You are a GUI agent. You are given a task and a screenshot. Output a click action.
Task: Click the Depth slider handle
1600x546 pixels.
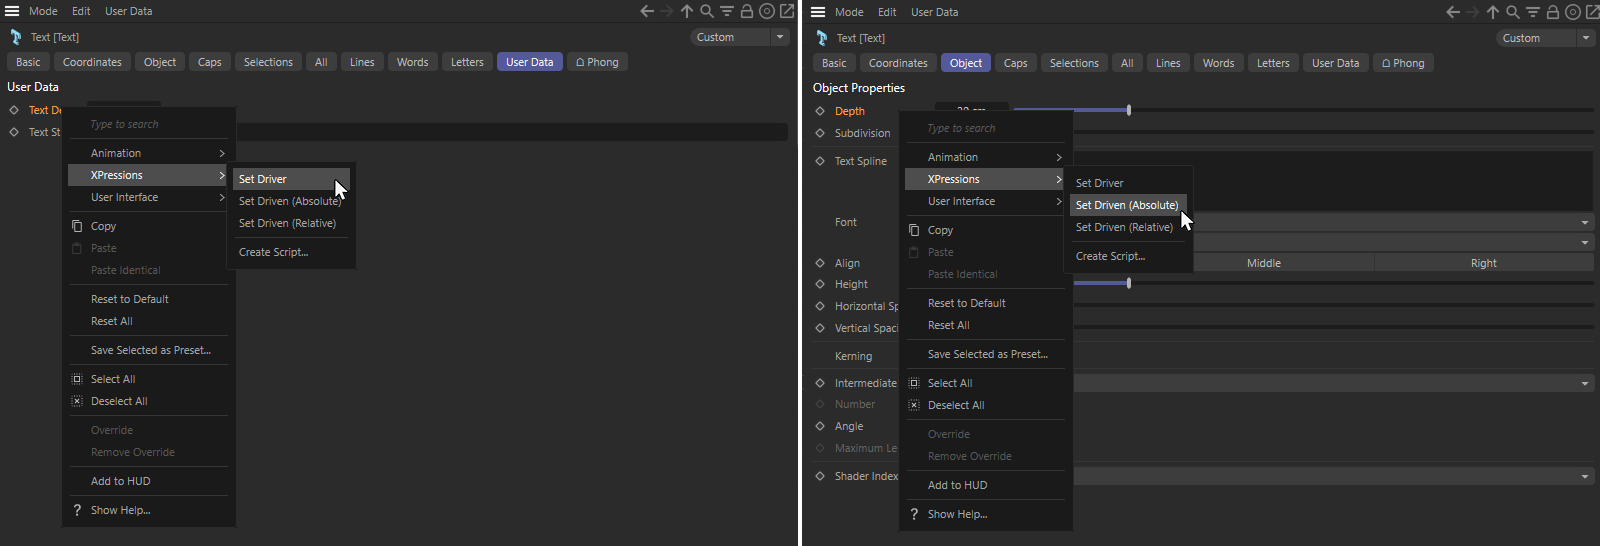click(1129, 110)
